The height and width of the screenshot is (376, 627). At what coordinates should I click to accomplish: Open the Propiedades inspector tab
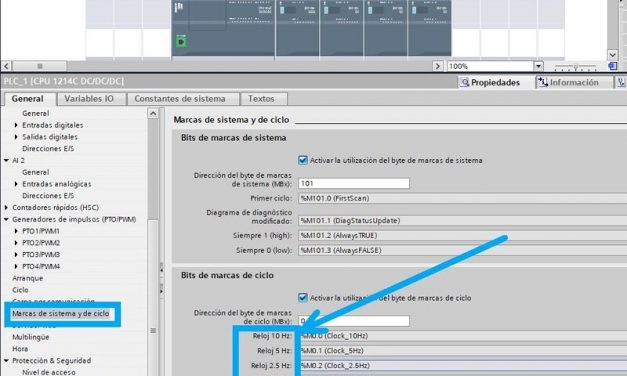pyautogui.click(x=490, y=82)
